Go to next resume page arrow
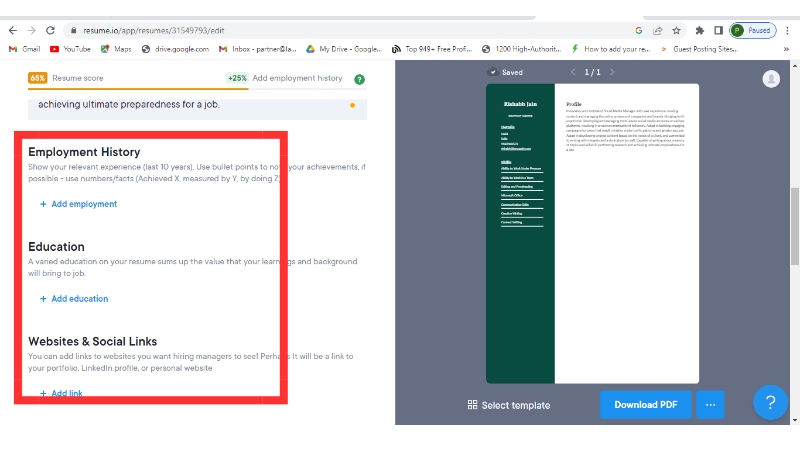Image resolution: width=800 pixels, height=449 pixels. pyautogui.click(x=613, y=72)
